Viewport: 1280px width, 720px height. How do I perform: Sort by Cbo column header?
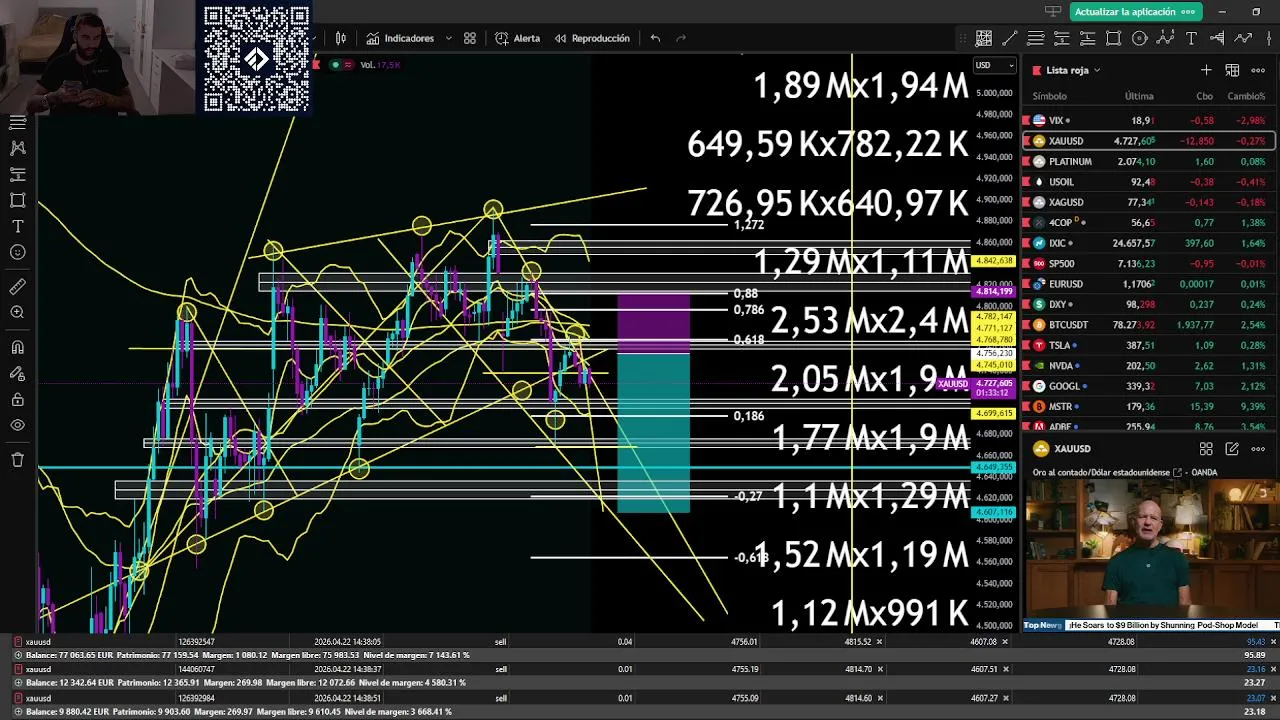(1205, 96)
